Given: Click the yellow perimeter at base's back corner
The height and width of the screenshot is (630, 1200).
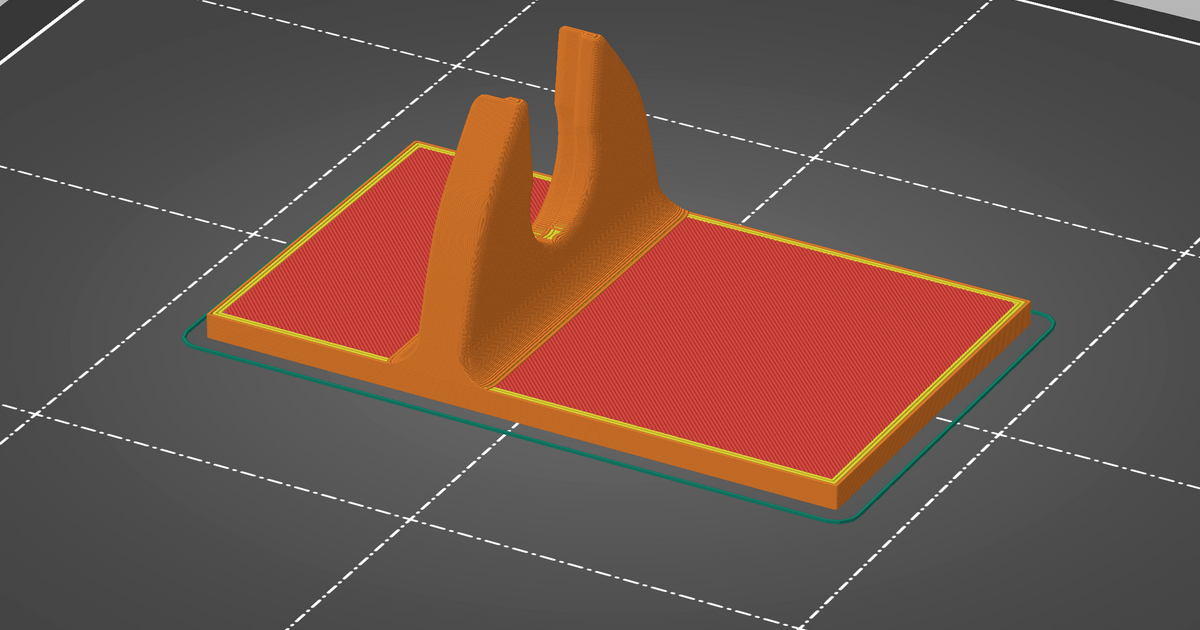Looking at the screenshot, I should [x=418, y=146].
